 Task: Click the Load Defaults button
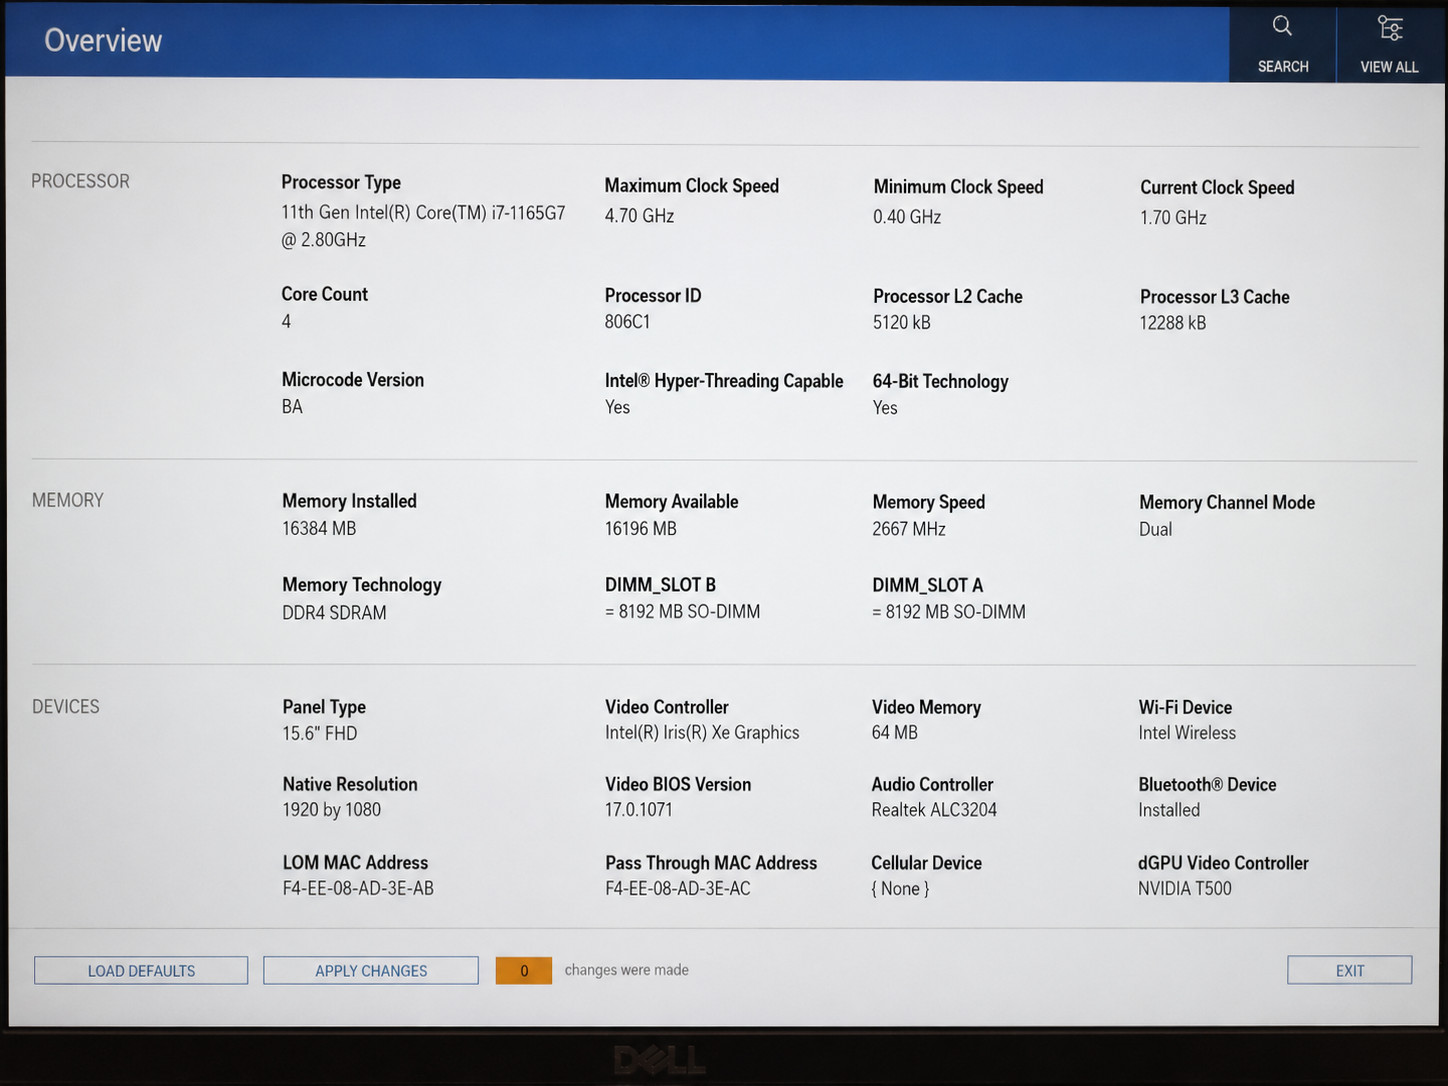pos(141,970)
